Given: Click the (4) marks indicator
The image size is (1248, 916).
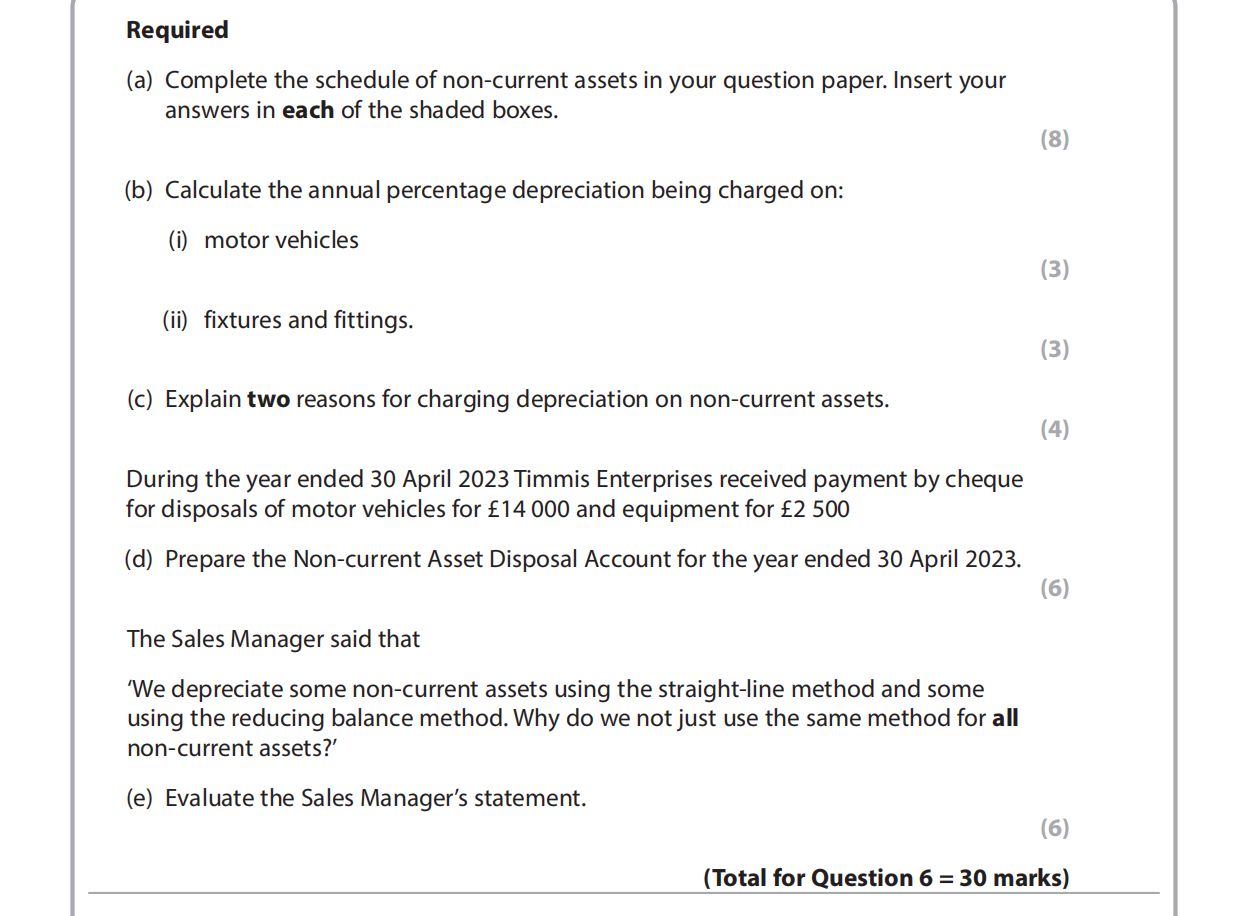Looking at the screenshot, I should click(x=1054, y=429).
